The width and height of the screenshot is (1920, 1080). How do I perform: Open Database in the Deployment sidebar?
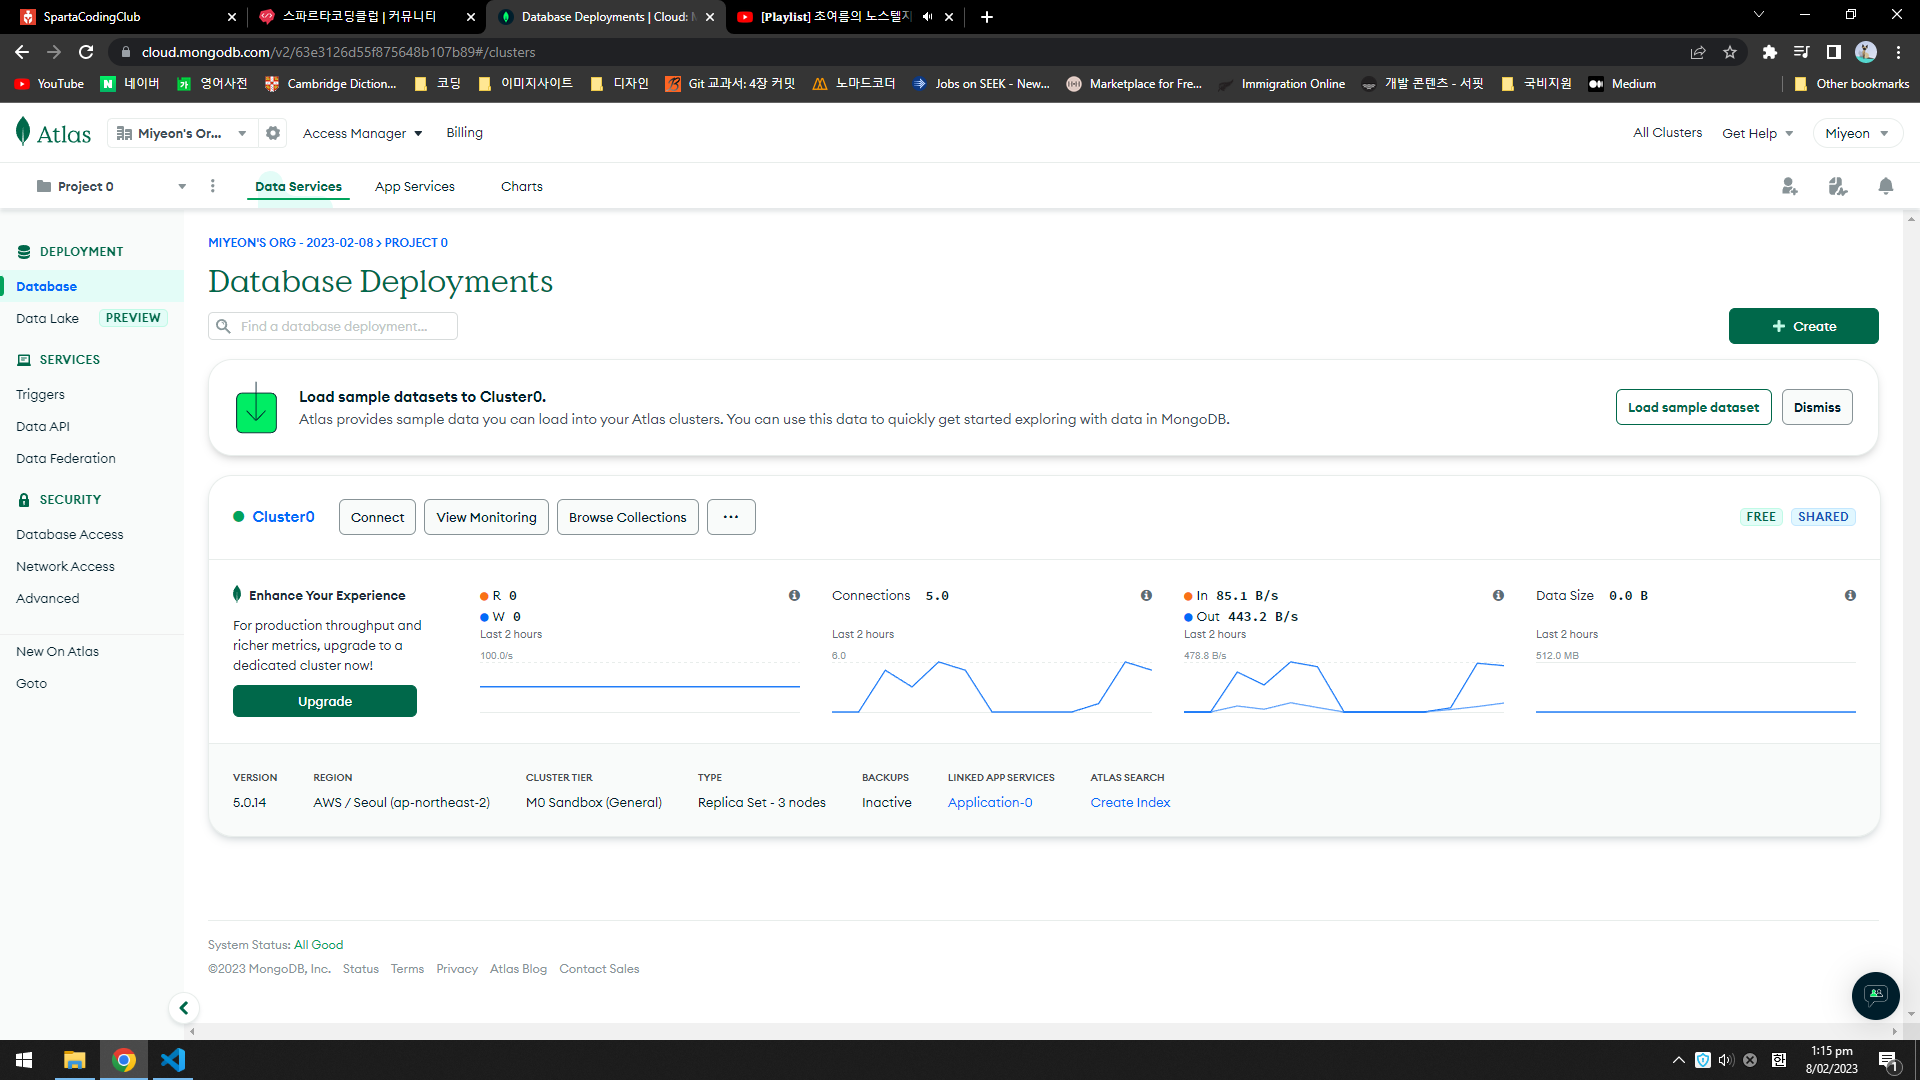coord(92,286)
